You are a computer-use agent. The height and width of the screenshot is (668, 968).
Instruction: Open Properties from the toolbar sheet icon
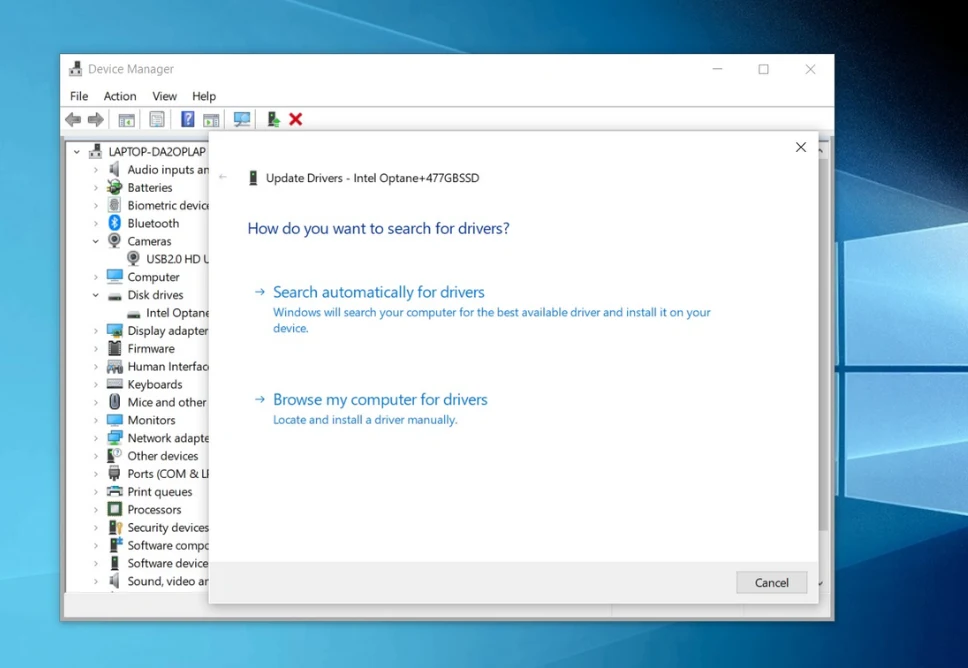157,119
